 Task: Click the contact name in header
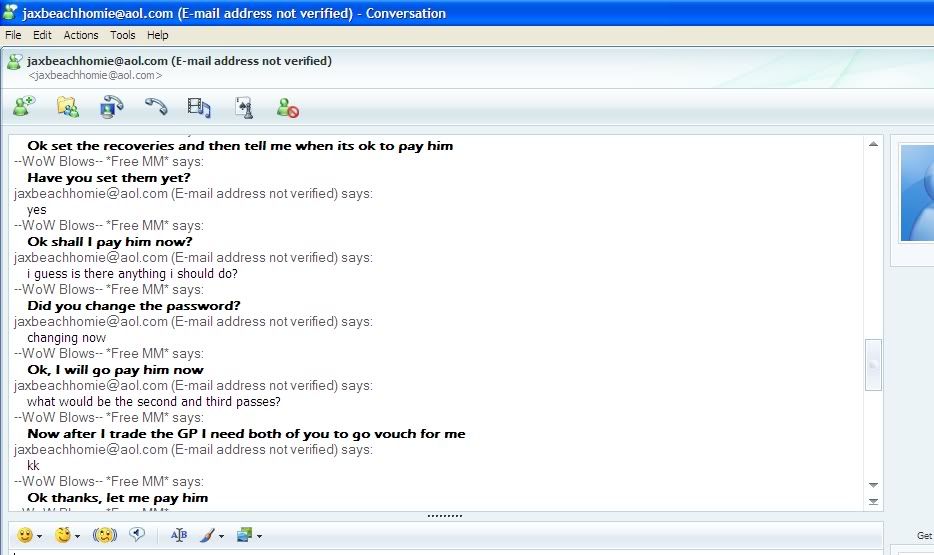coord(179,61)
